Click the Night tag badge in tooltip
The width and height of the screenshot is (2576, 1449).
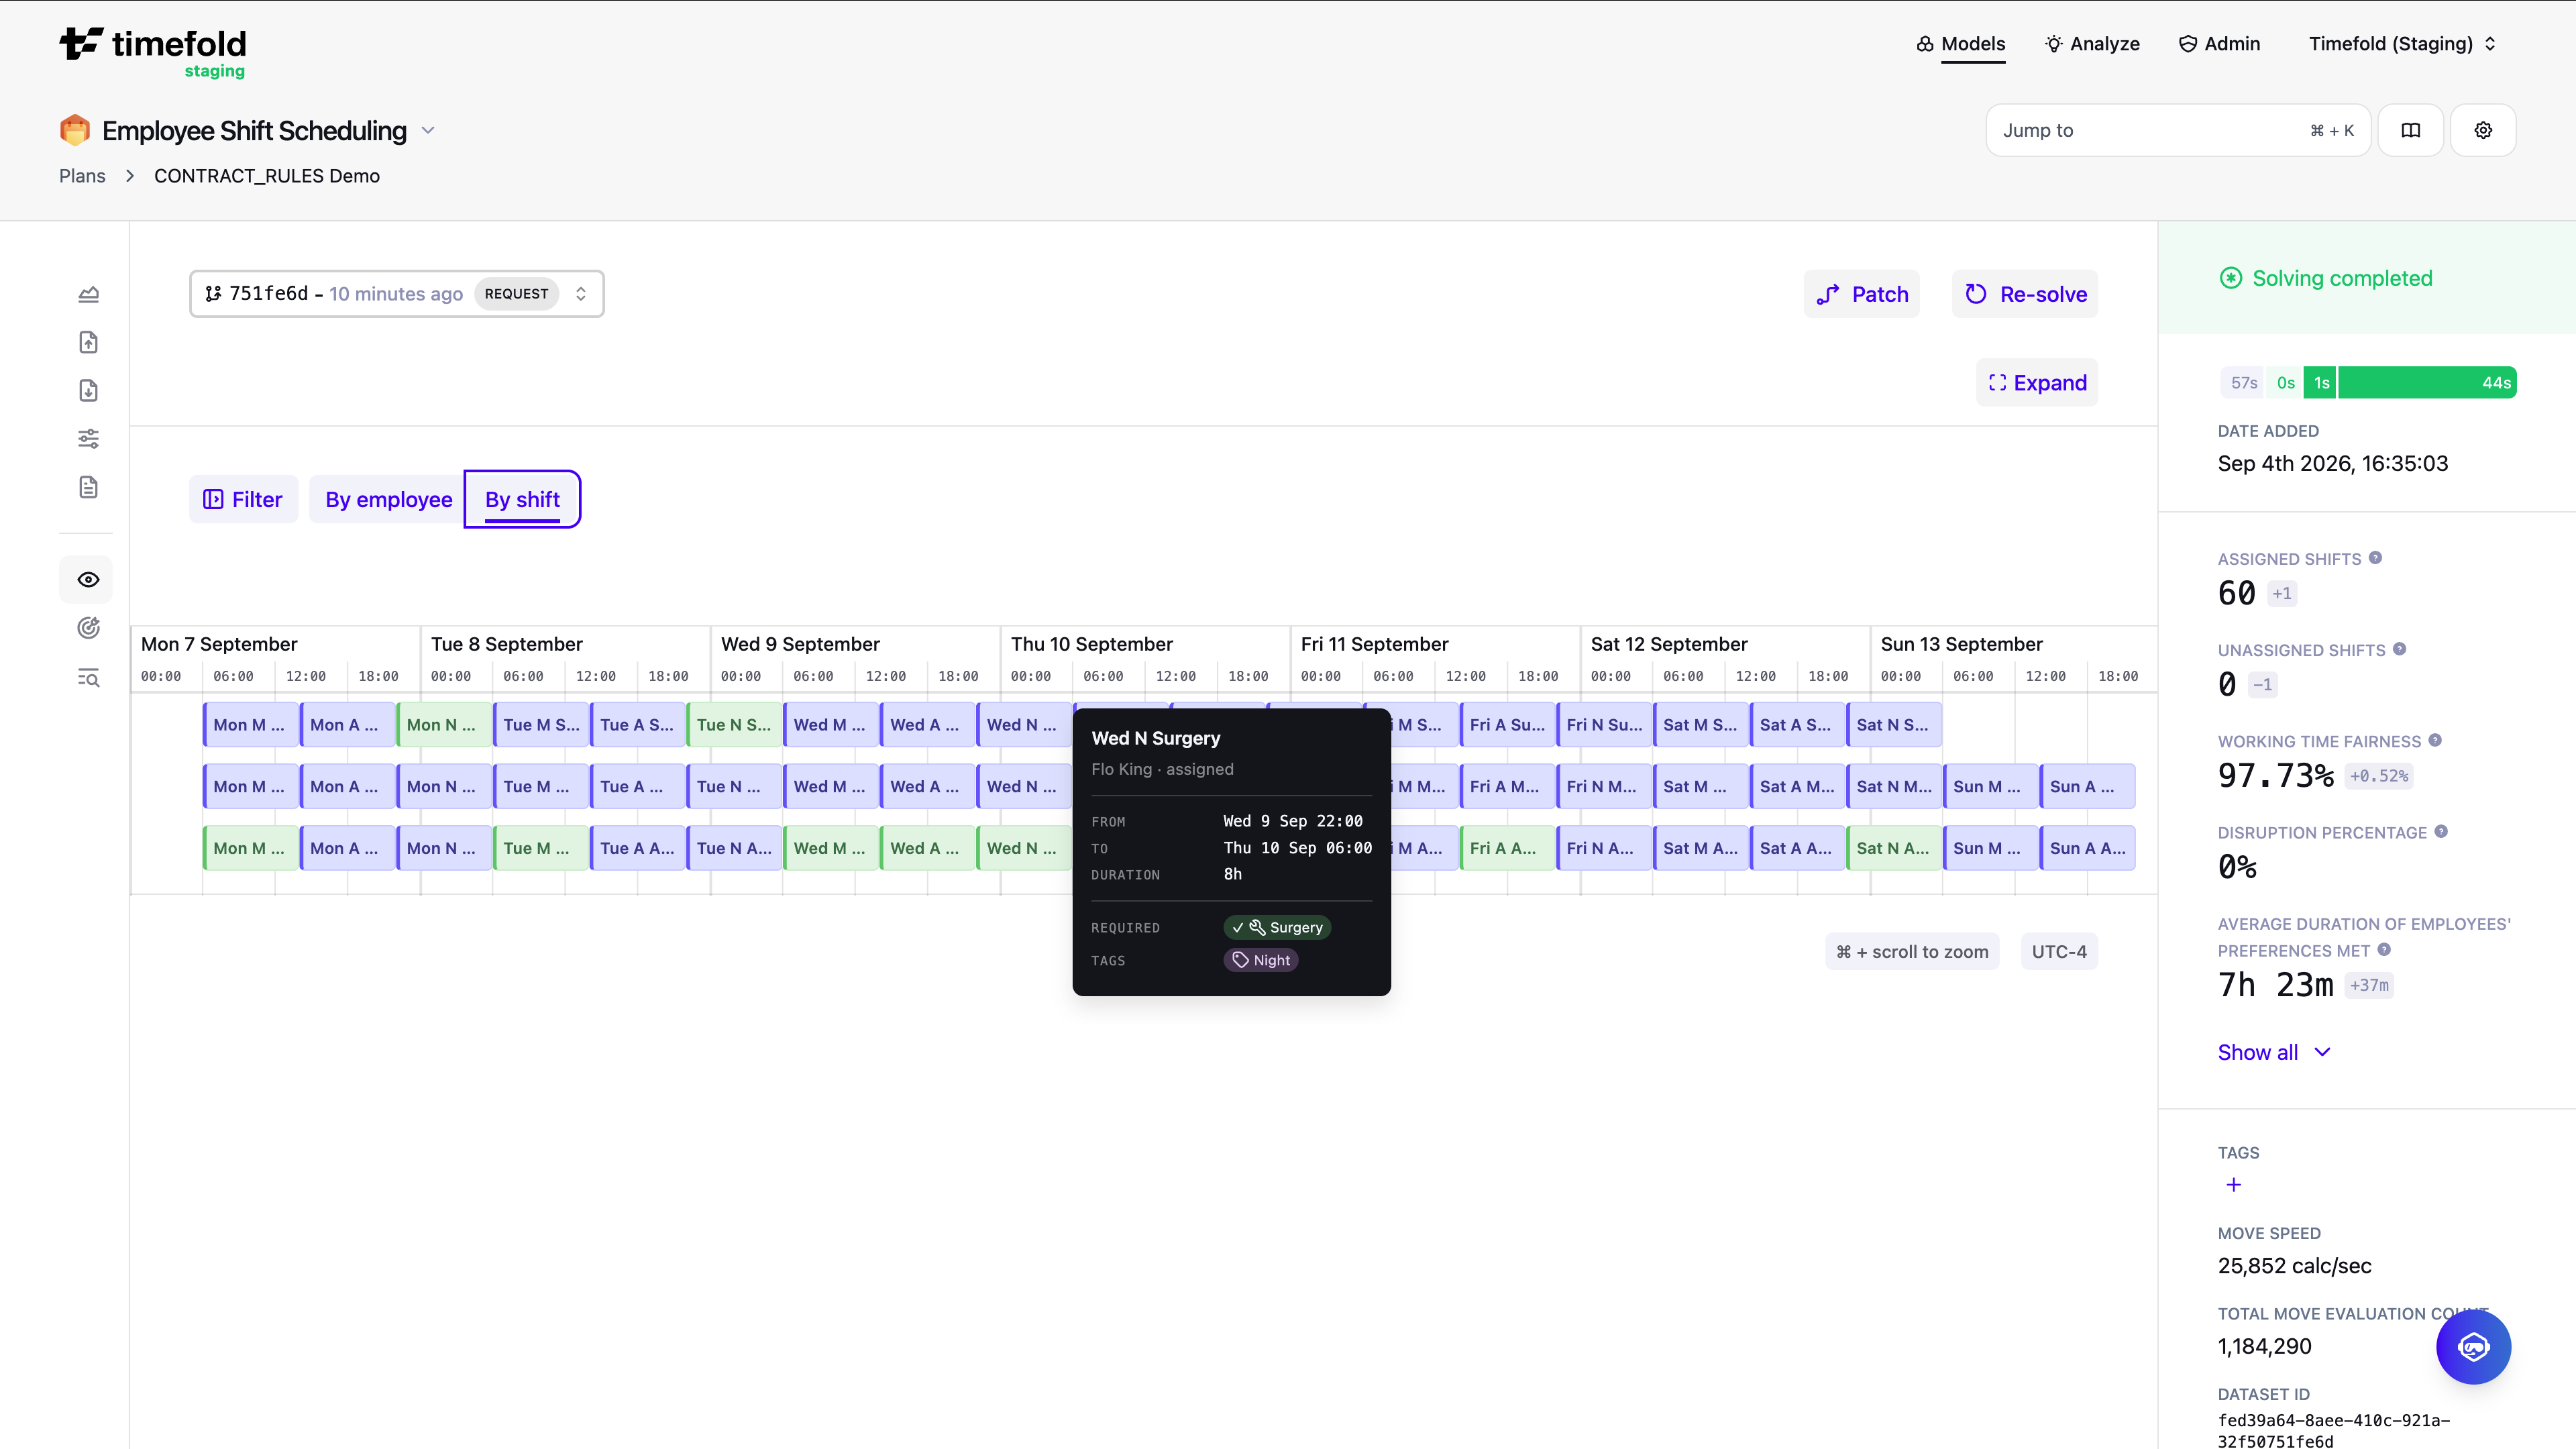1261,960
